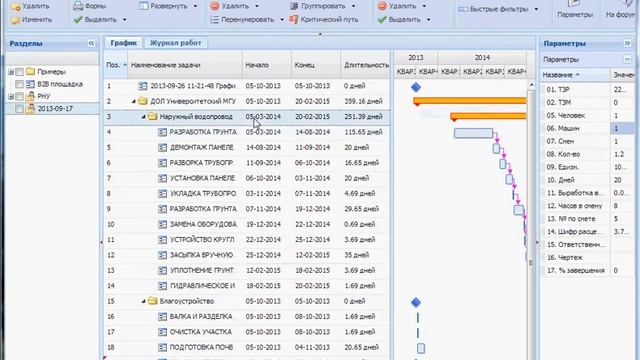The width and height of the screenshot is (640, 360).
Task: Expand the РНУ tree node
Action: click(x=11, y=97)
